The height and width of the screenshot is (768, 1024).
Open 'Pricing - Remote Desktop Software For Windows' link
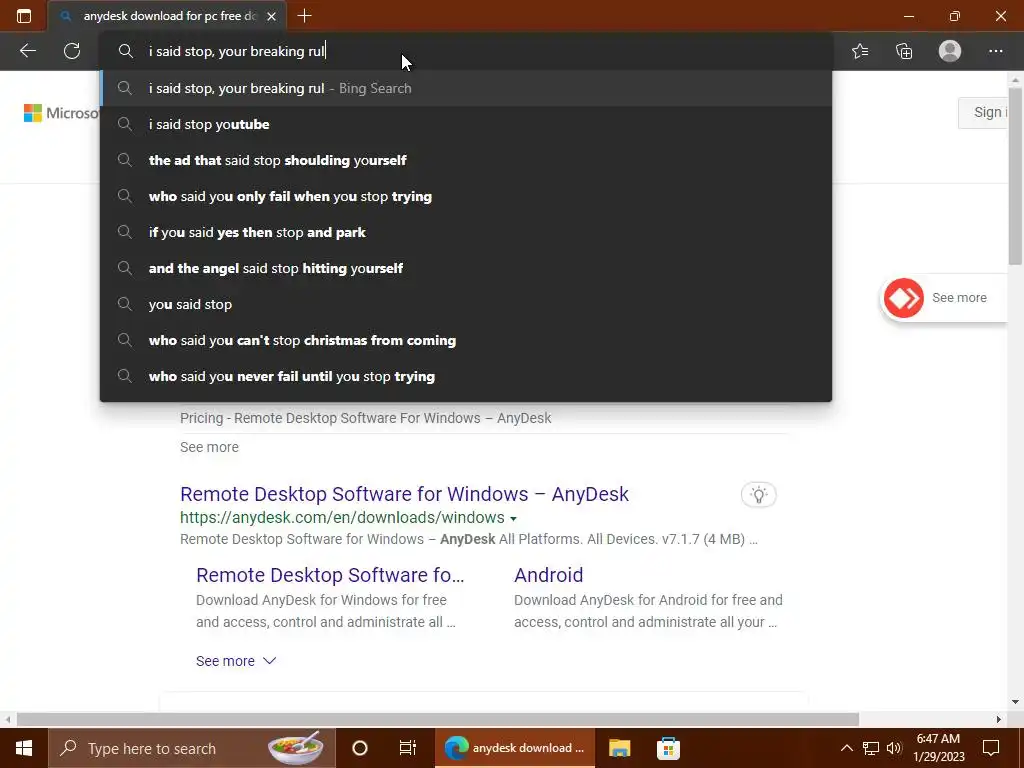click(366, 418)
